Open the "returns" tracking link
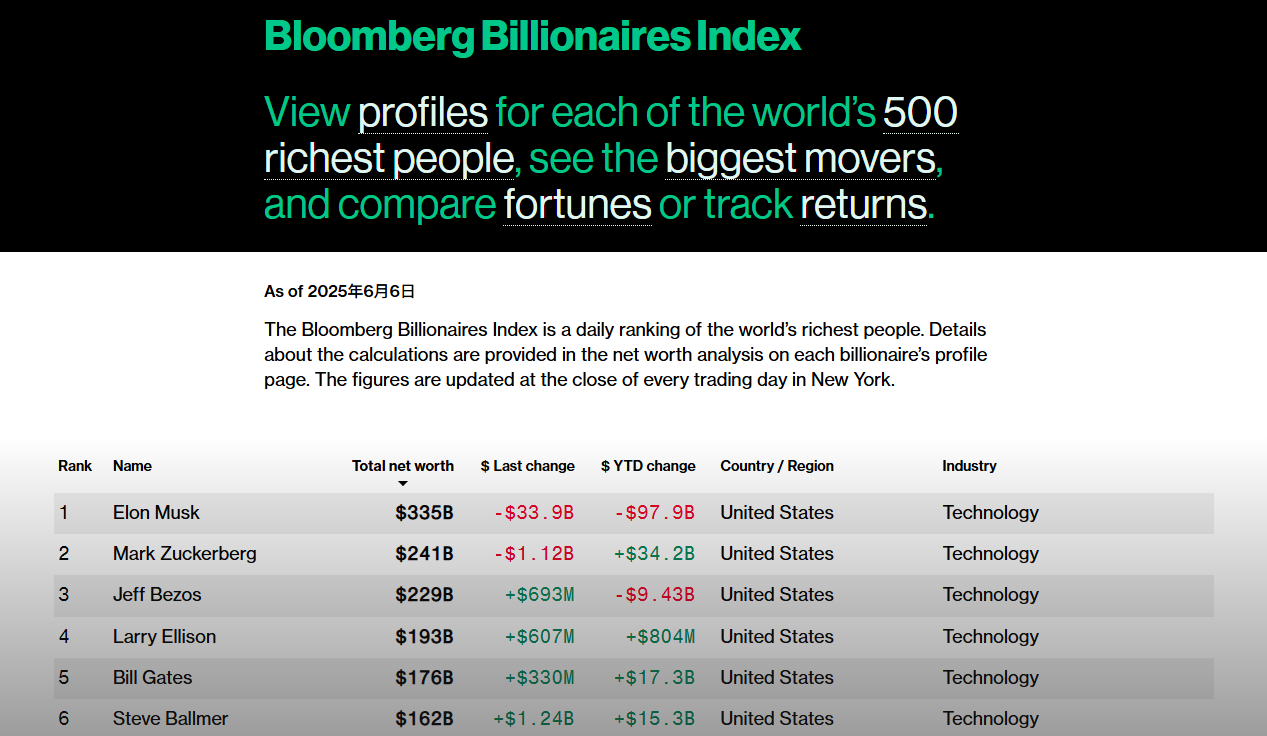 (x=863, y=204)
